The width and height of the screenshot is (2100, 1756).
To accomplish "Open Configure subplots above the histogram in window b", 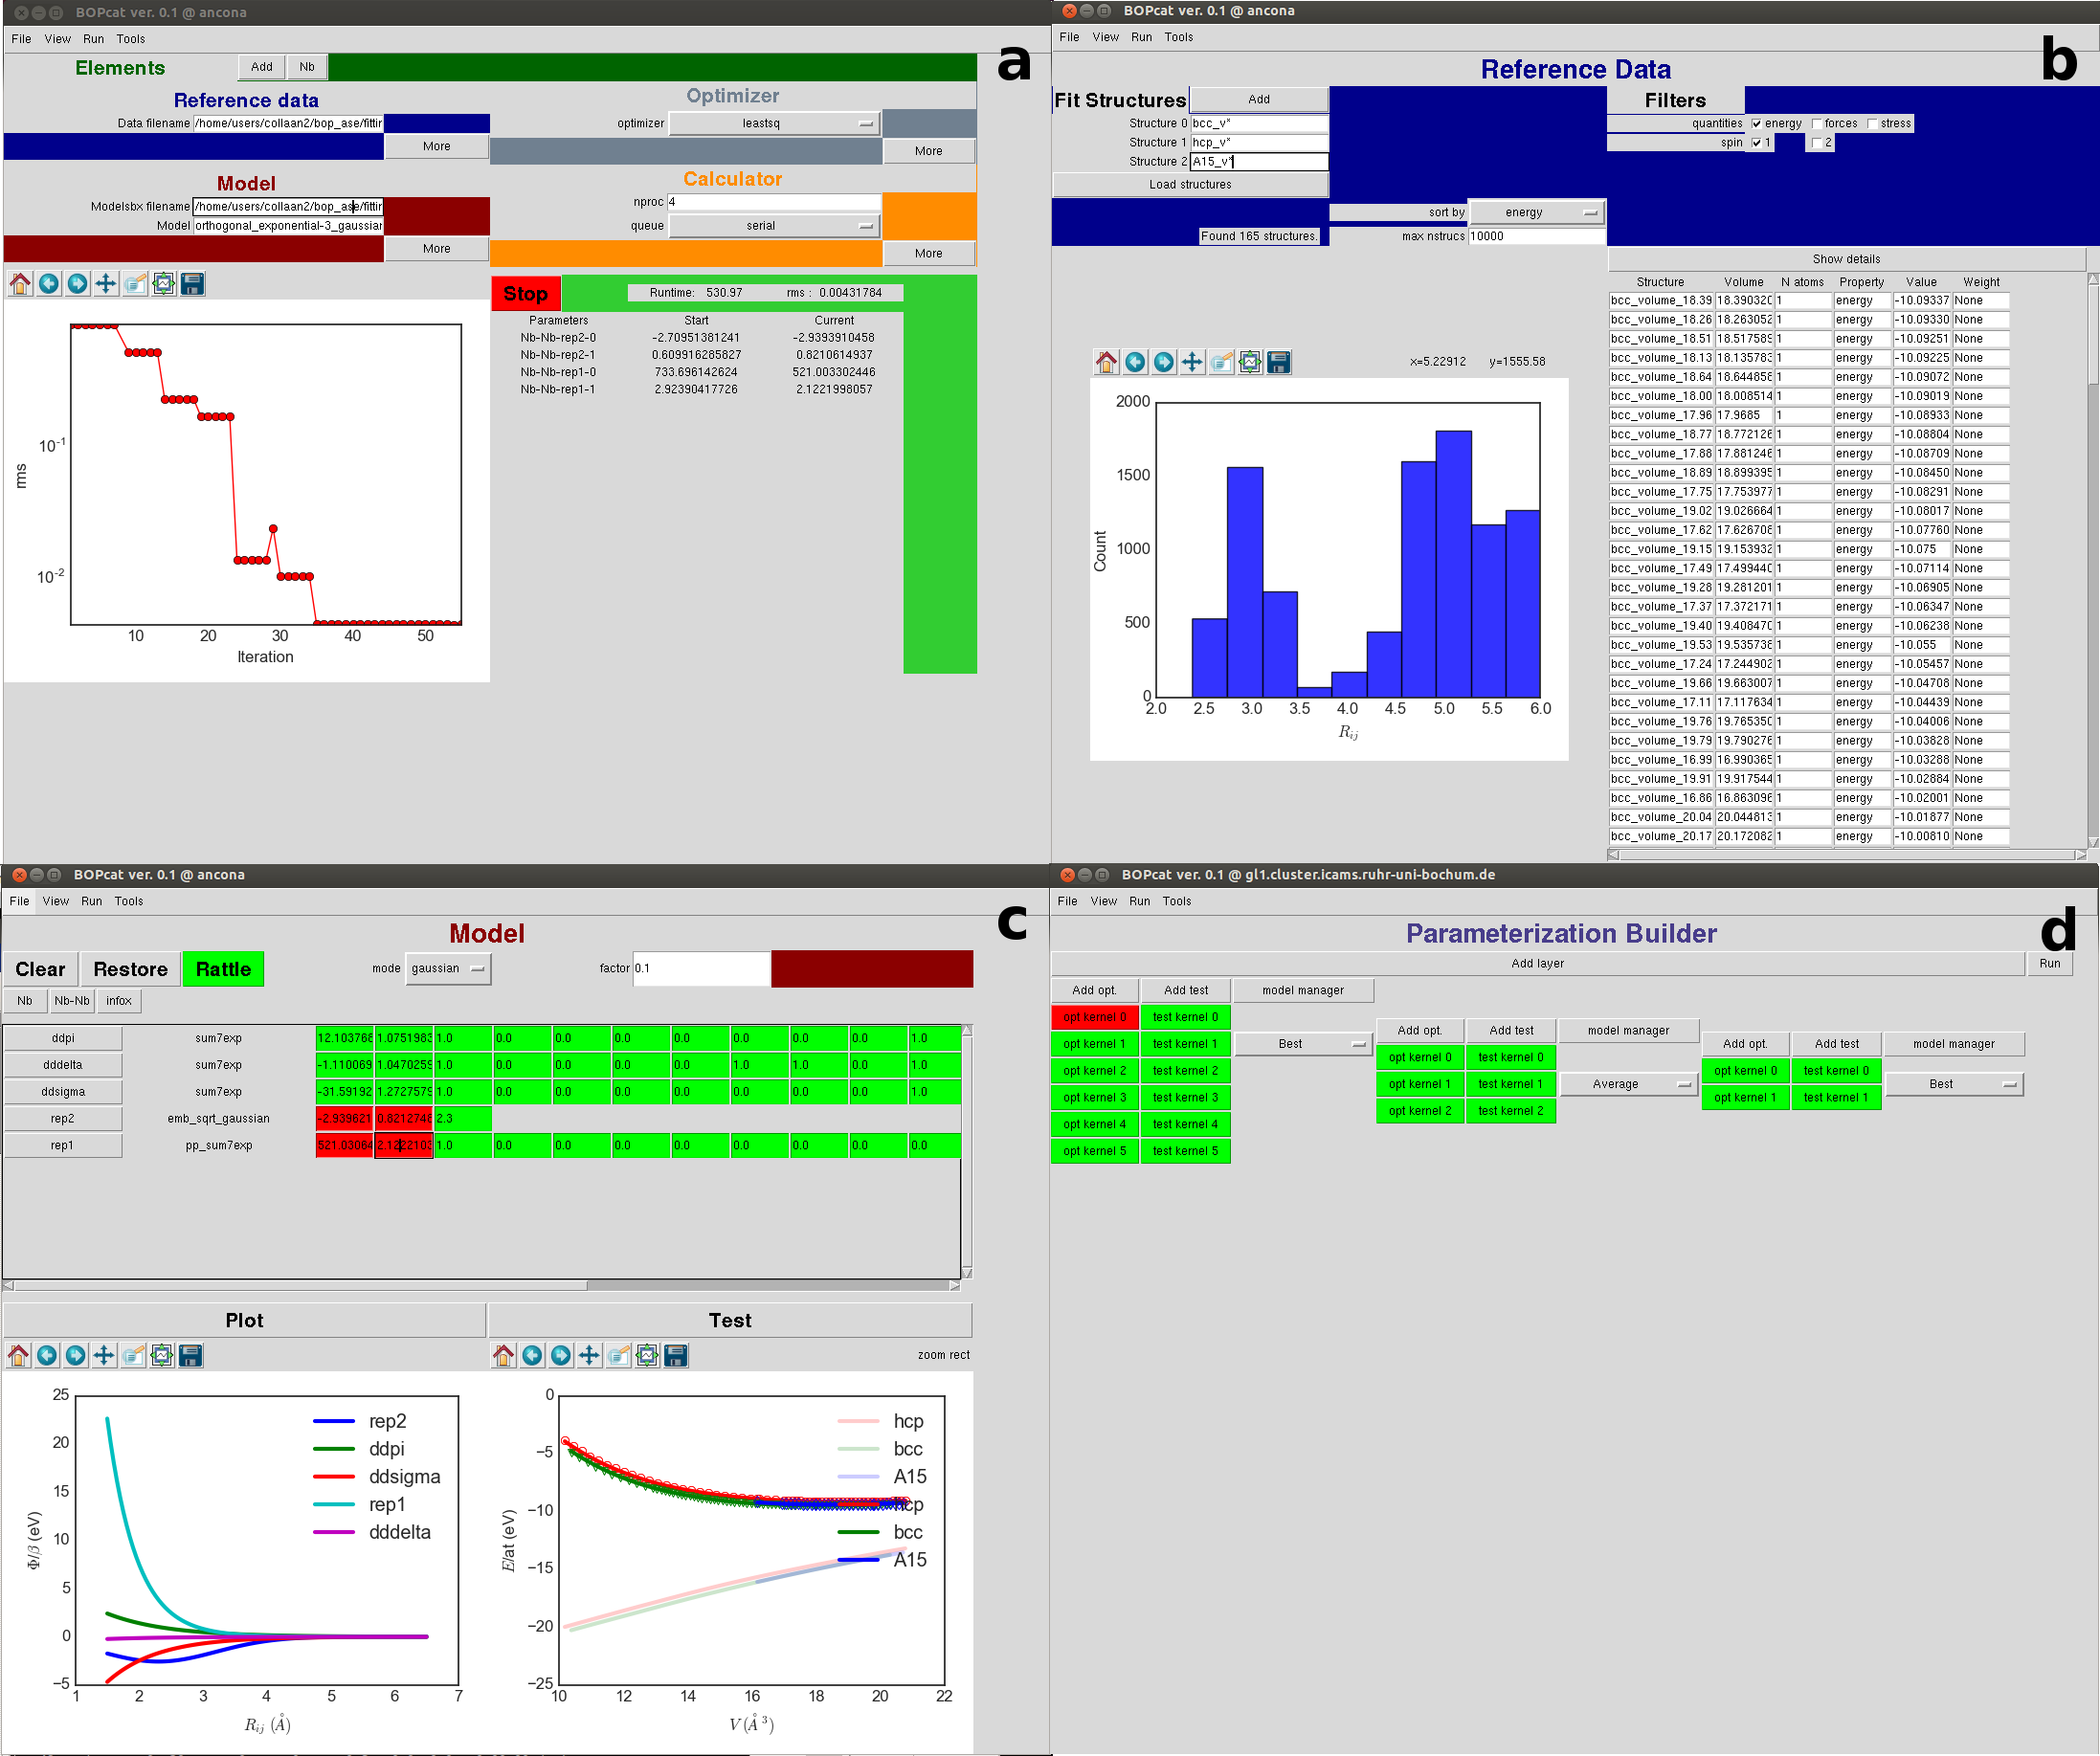I will click(1250, 362).
